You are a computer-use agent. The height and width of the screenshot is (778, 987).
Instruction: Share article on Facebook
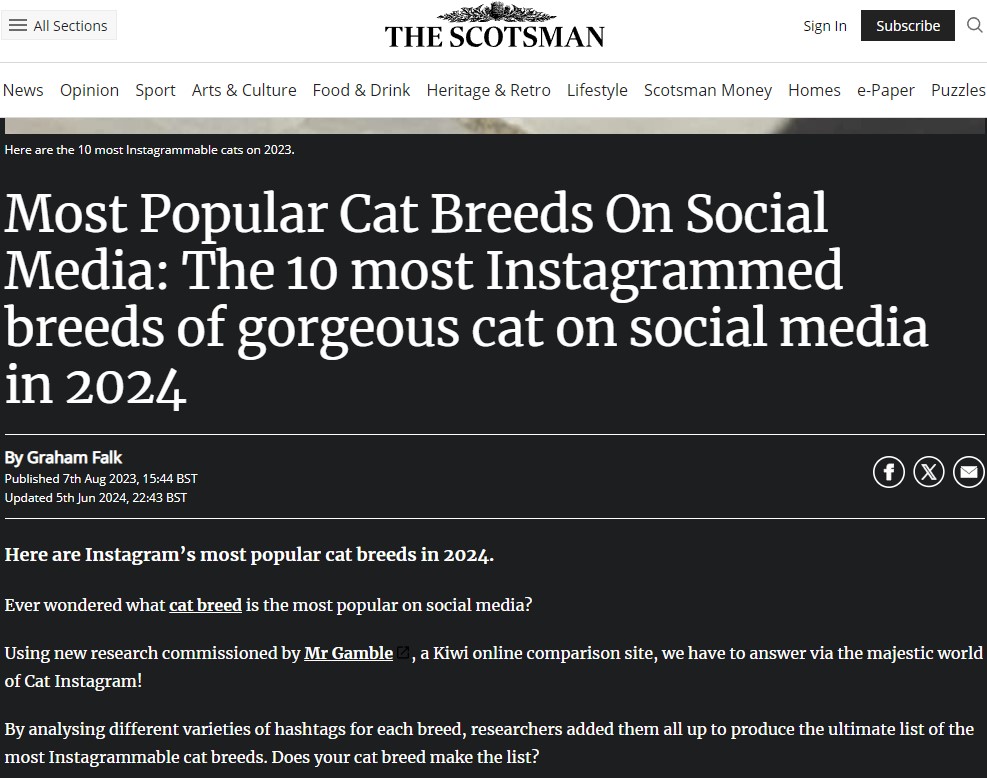889,471
